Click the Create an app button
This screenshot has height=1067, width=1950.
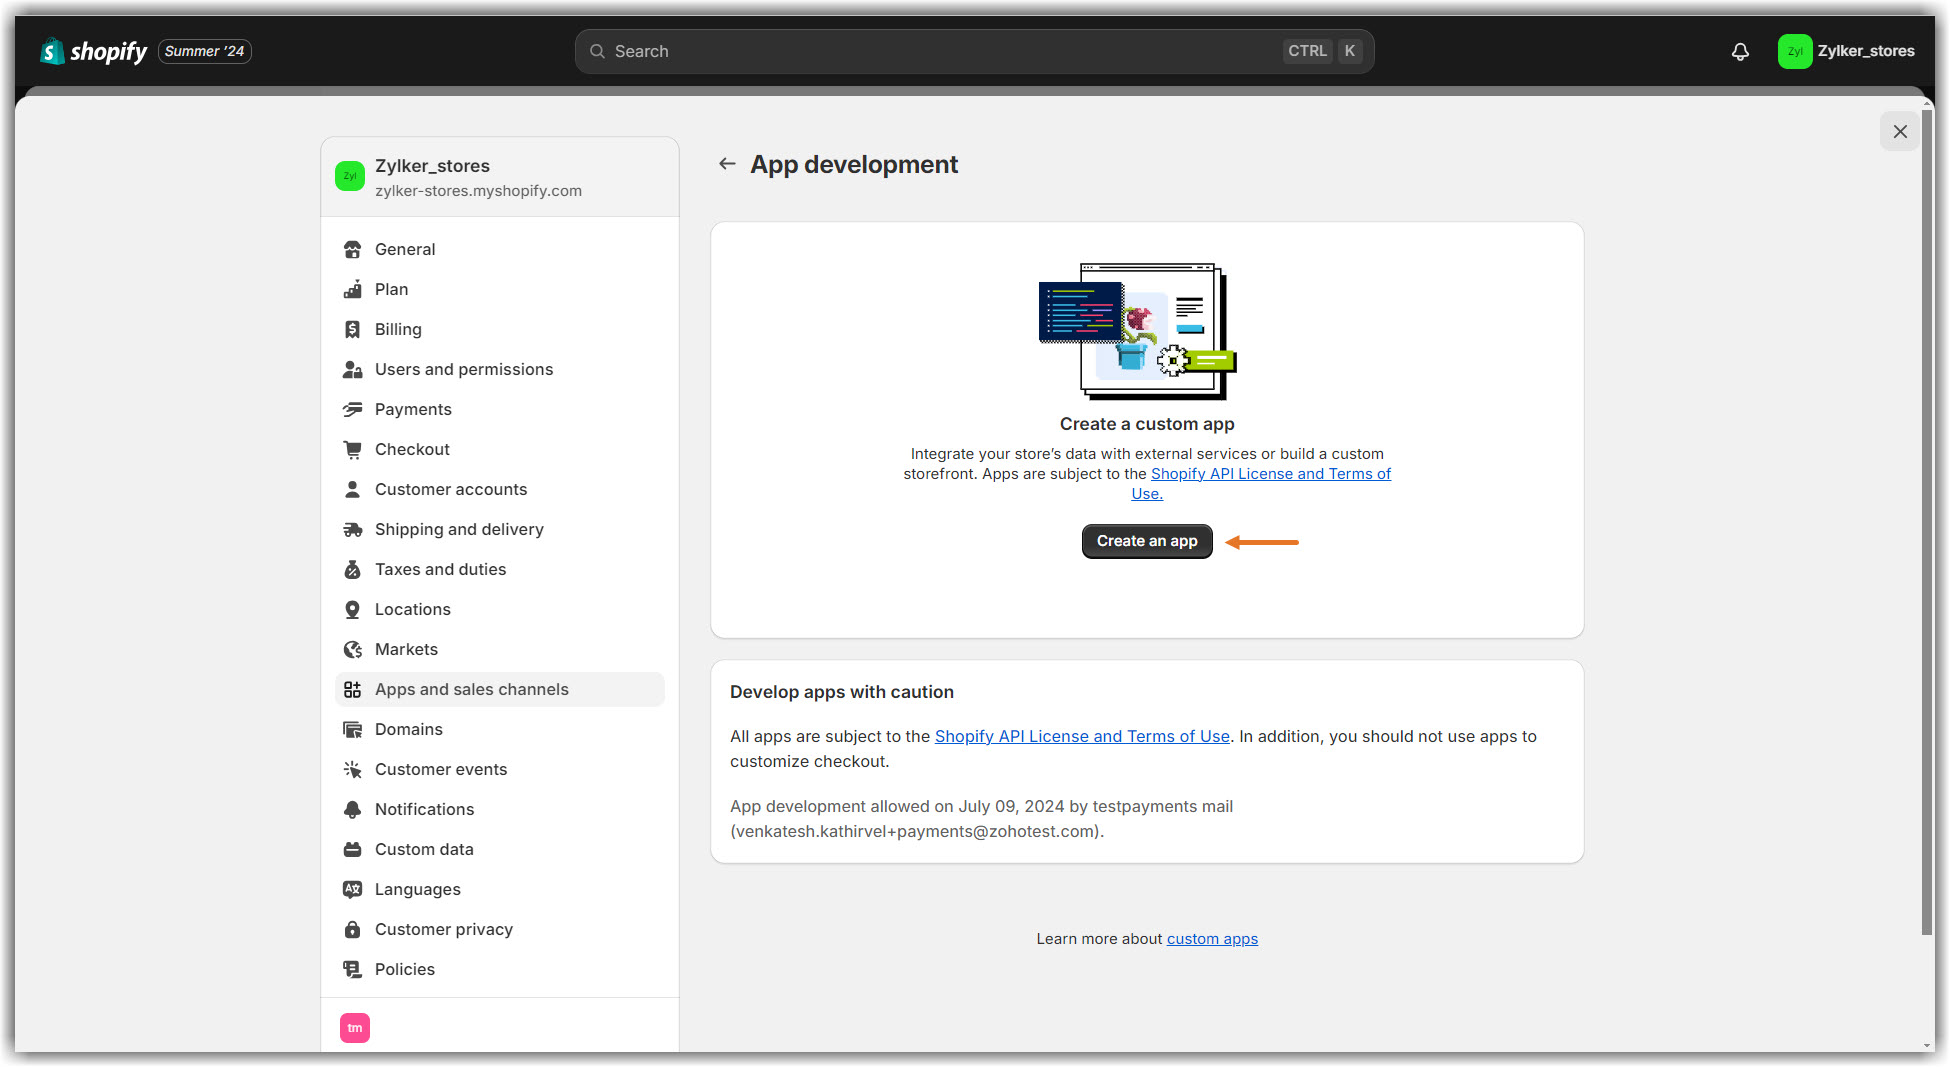tap(1147, 541)
